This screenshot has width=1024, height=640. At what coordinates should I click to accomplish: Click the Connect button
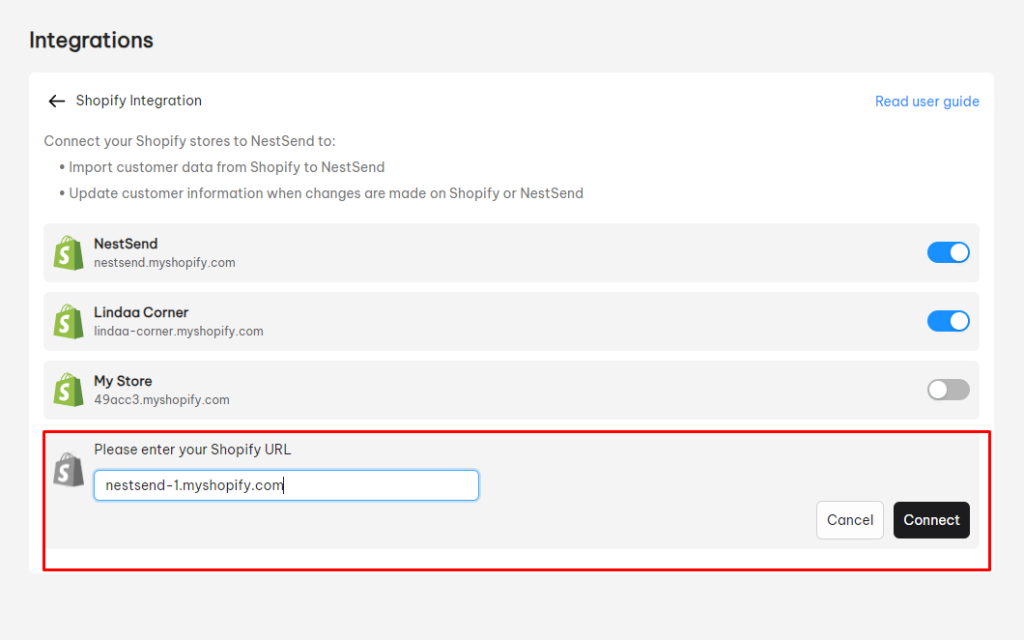tap(931, 520)
